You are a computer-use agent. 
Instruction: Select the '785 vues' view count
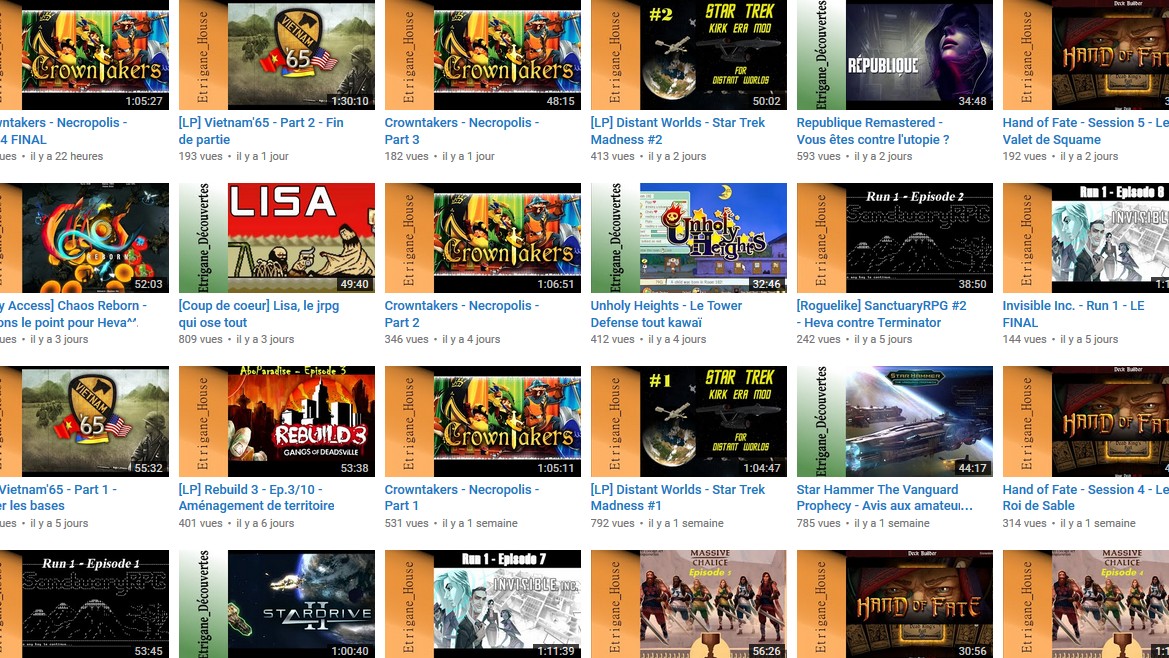pyautogui.click(x=818, y=523)
